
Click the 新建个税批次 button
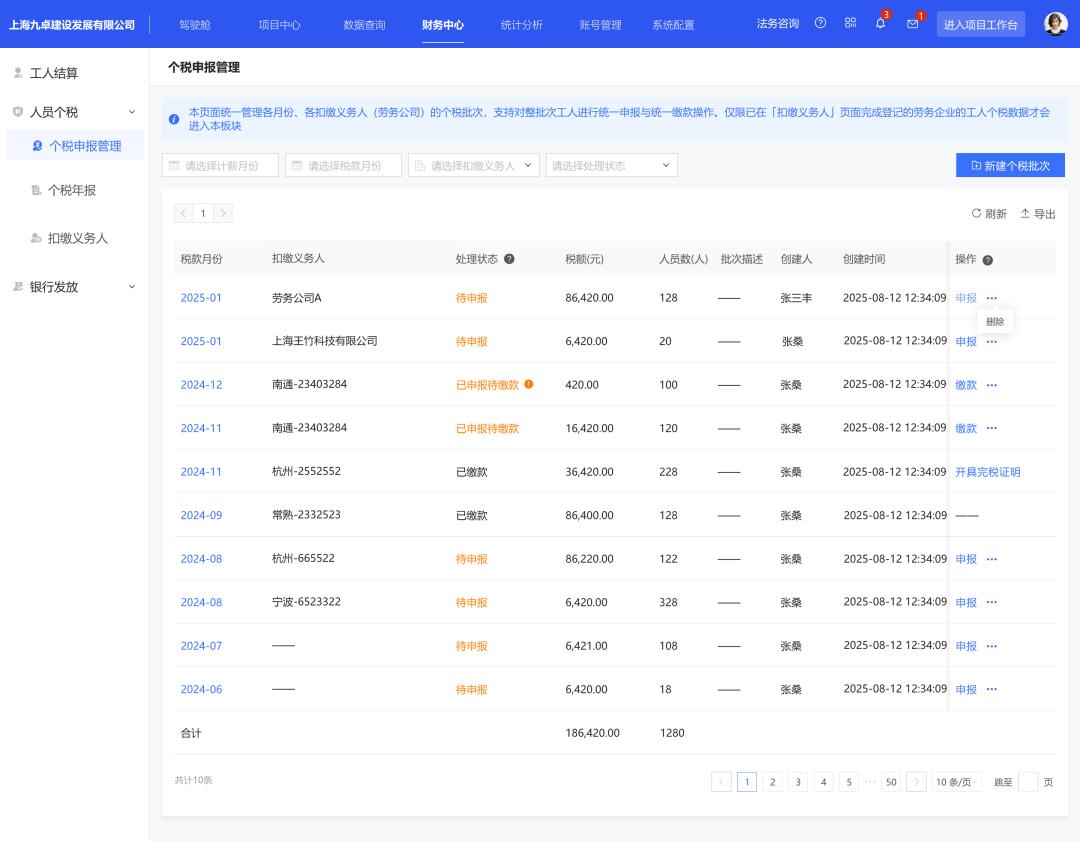1010,166
